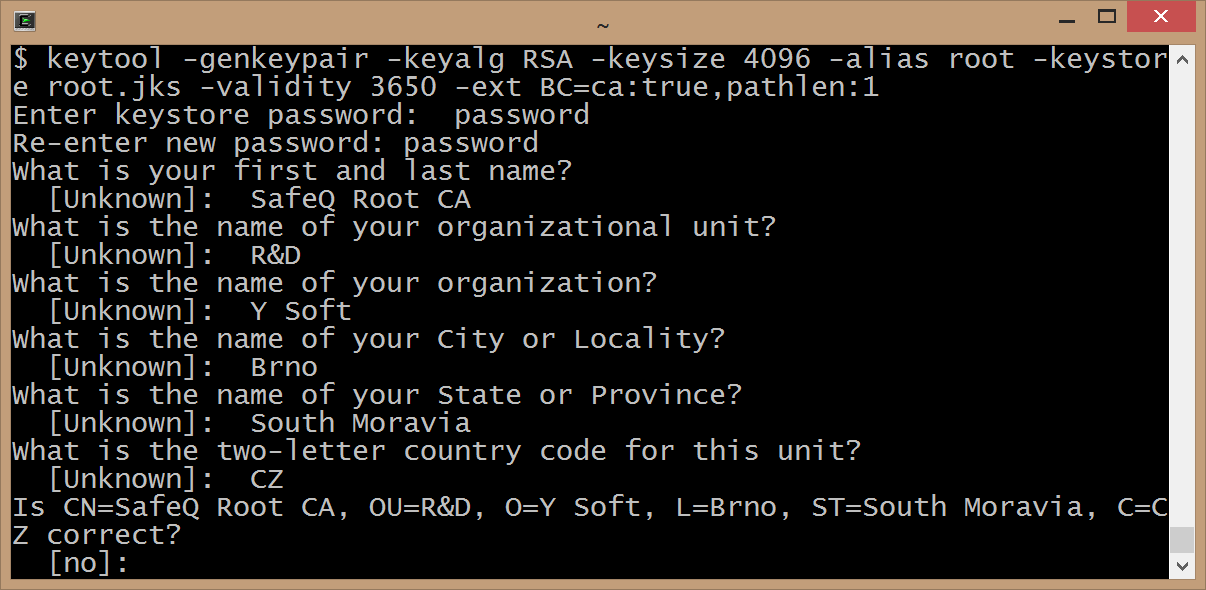Click the "Y Soft" organization answer line
The image size is (1206, 590).
coord(300,311)
